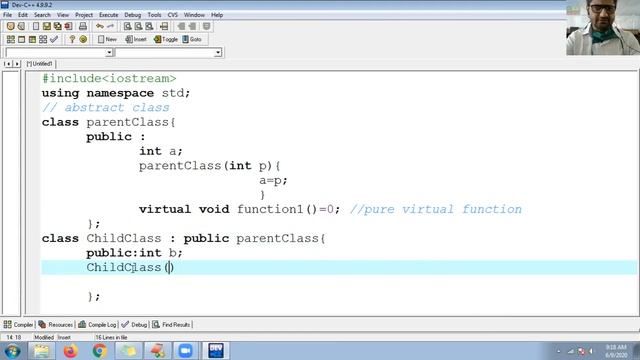Open Windows Explorer from the taskbar

point(42,351)
